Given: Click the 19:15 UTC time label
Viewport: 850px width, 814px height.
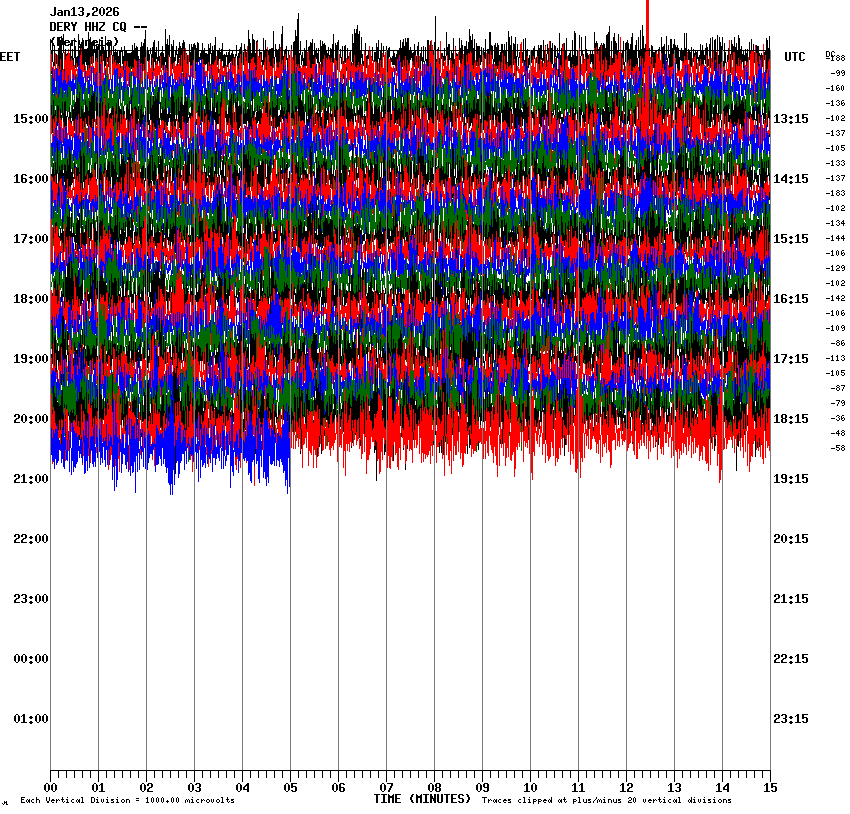Looking at the screenshot, I should coord(791,479).
